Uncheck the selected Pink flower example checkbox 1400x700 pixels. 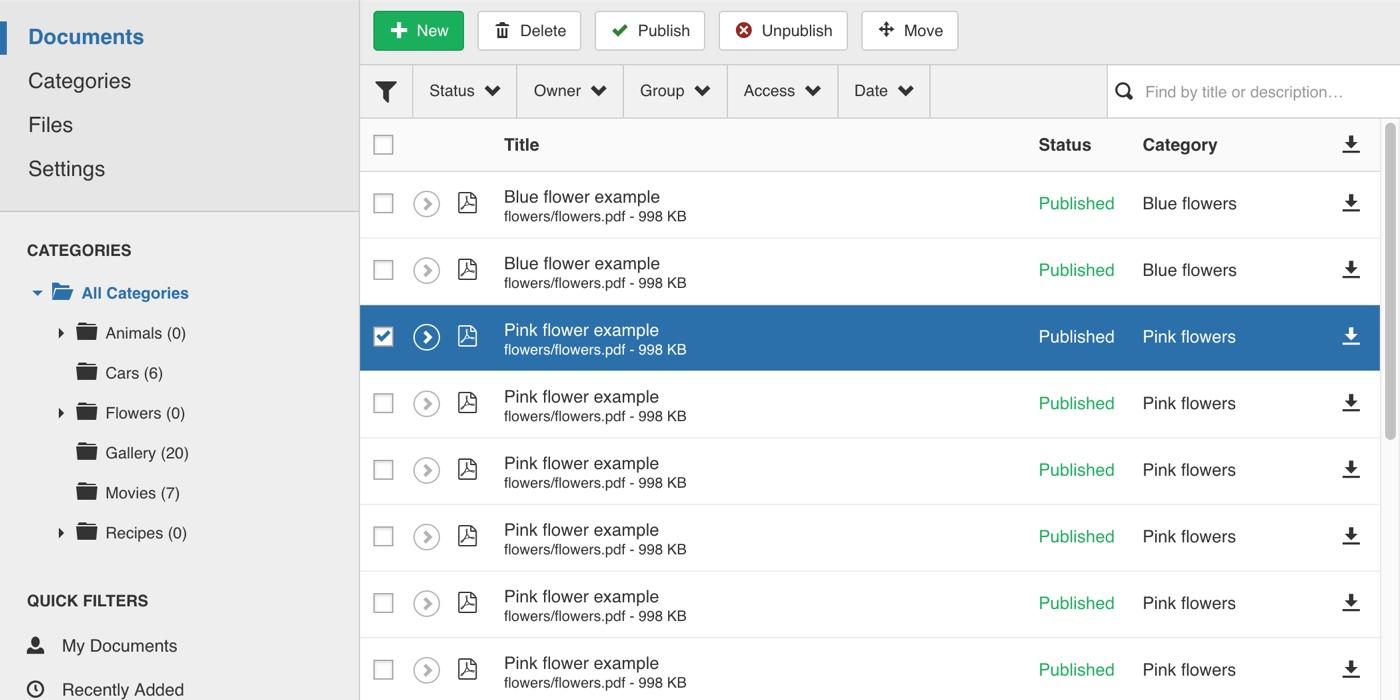coord(383,337)
